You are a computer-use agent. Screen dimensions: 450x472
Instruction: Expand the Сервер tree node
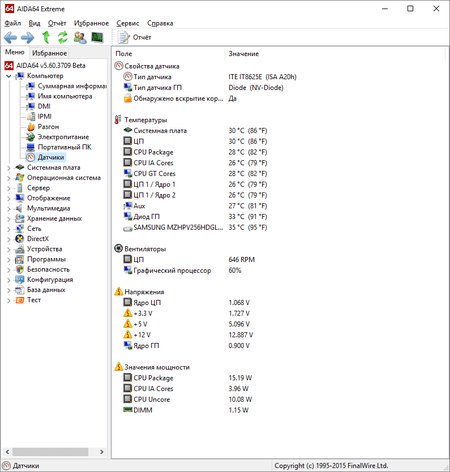(x=9, y=188)
